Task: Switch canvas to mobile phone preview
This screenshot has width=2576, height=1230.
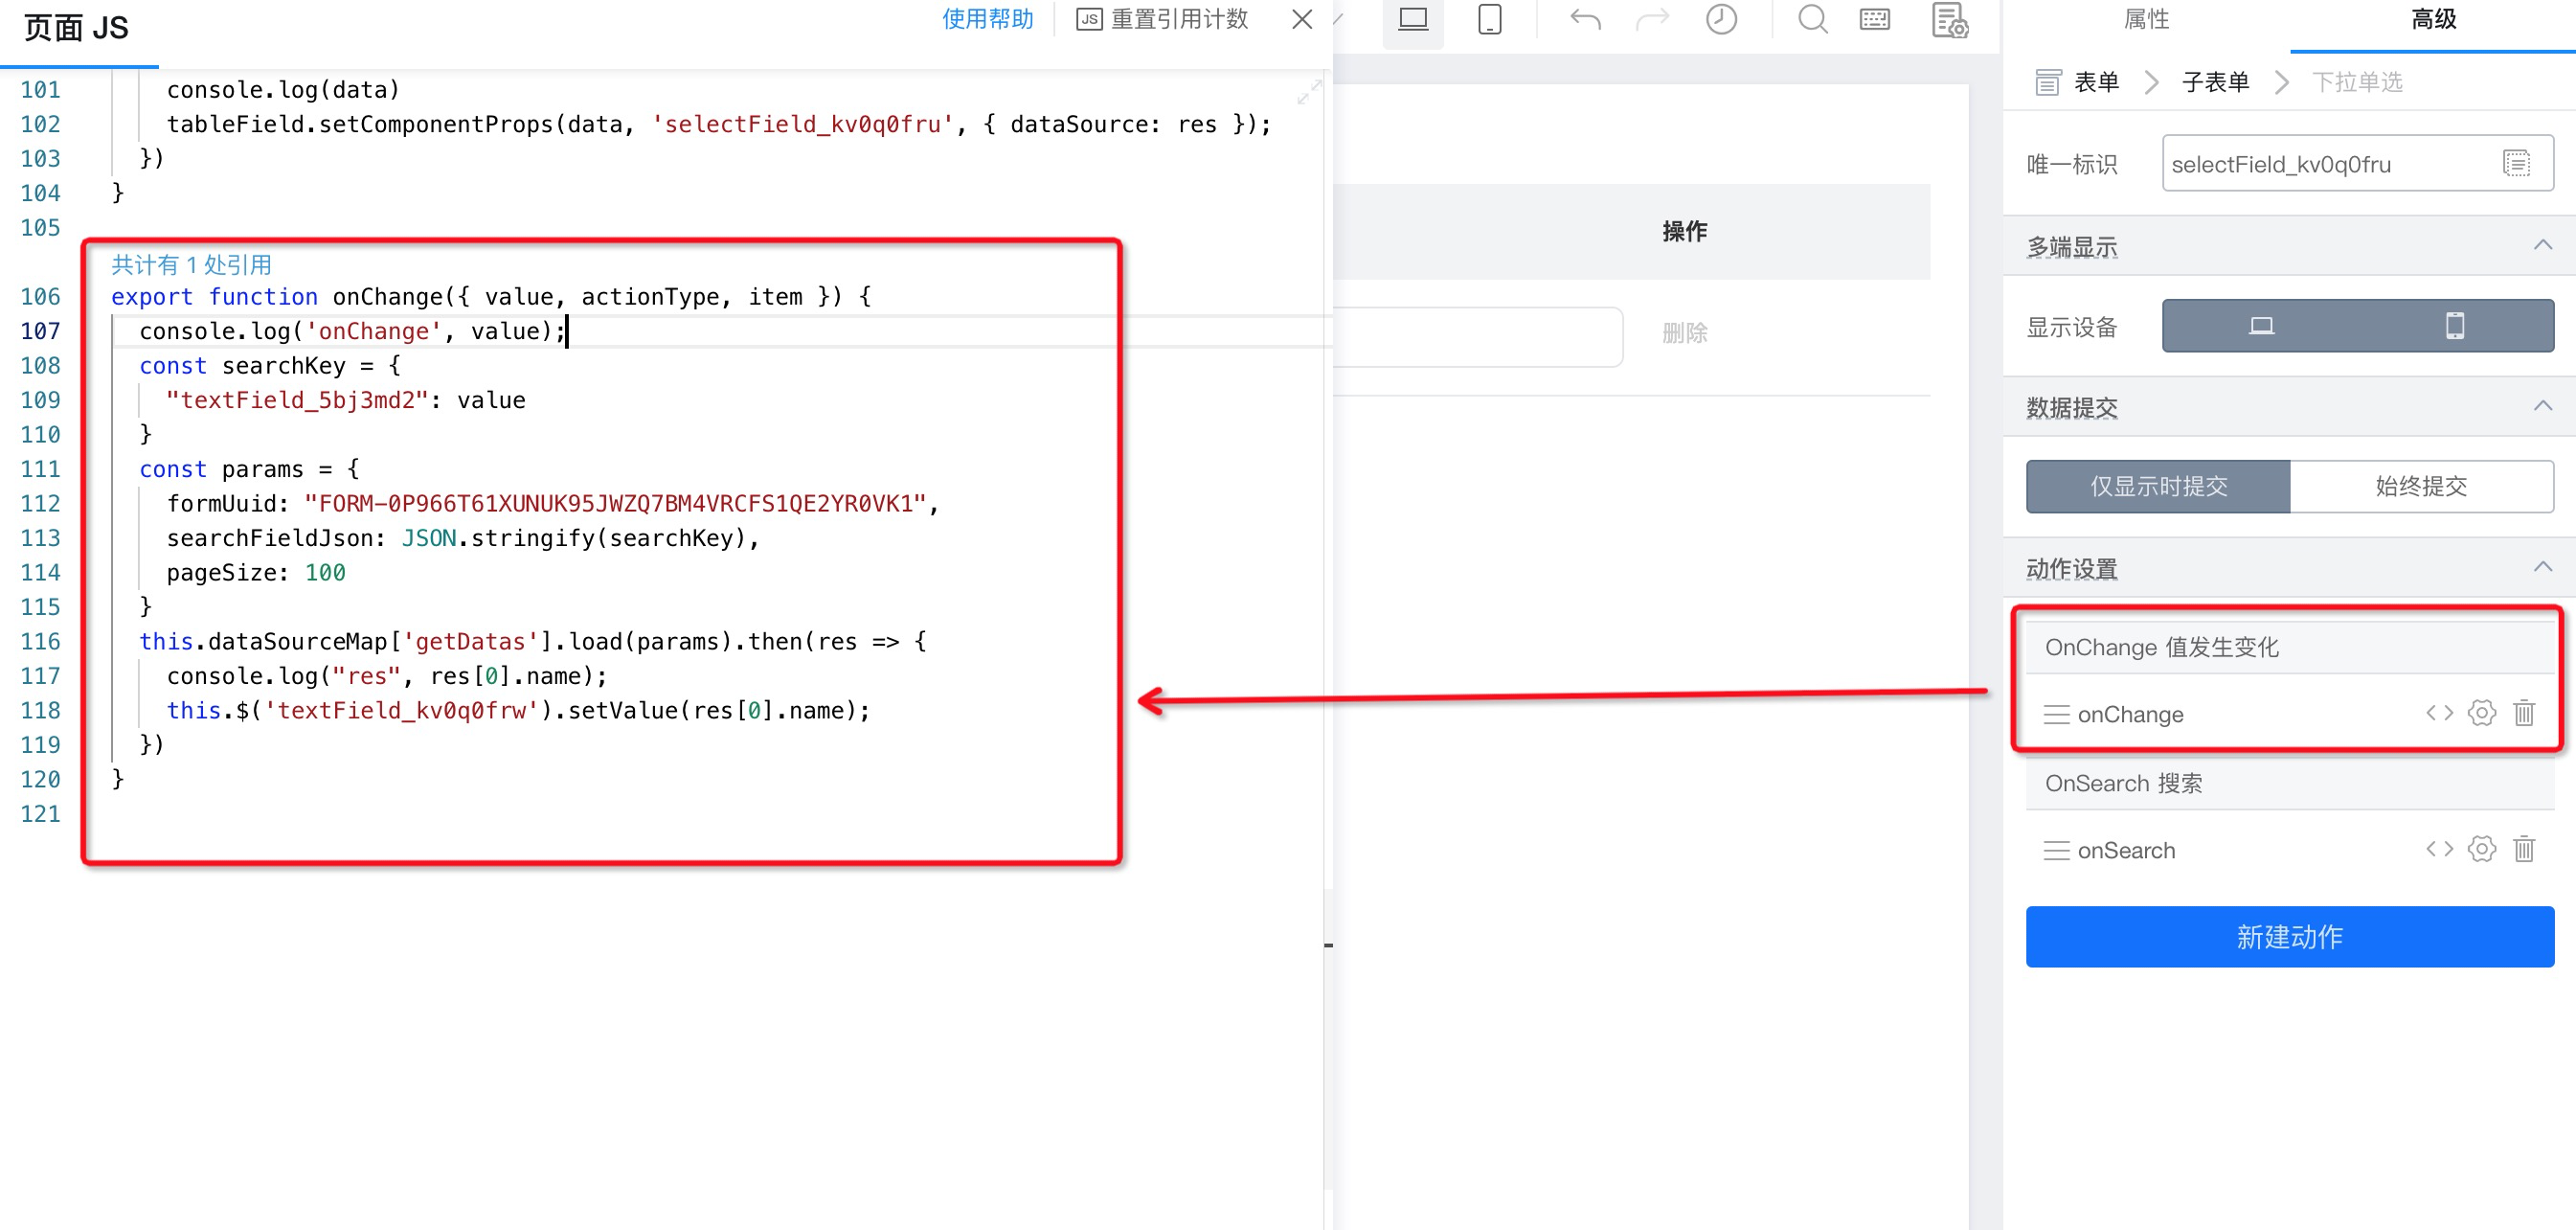Action: [x=1490, y=20]
